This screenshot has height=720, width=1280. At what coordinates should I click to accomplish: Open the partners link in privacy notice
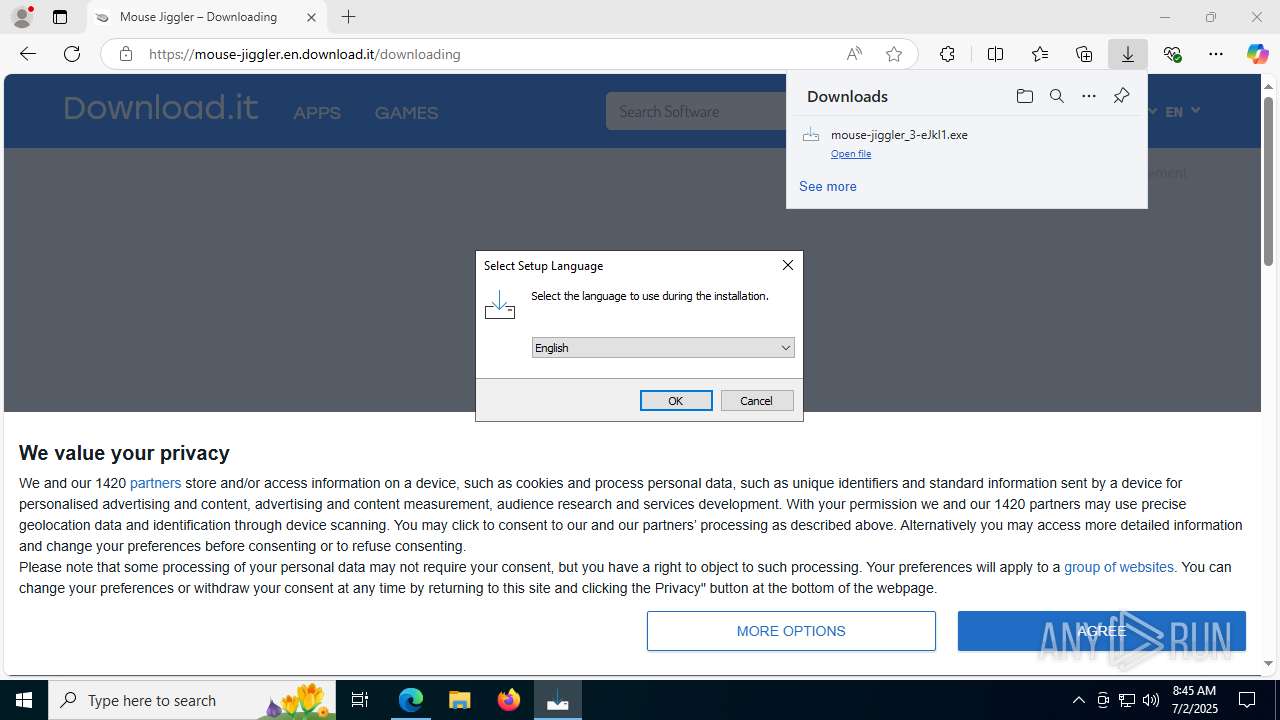click(x=155, y=483)
